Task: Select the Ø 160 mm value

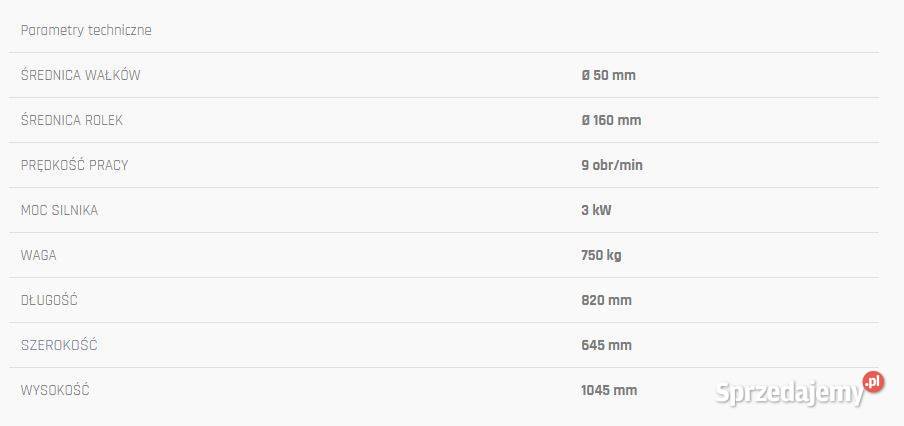Action: tap(611, 120)
